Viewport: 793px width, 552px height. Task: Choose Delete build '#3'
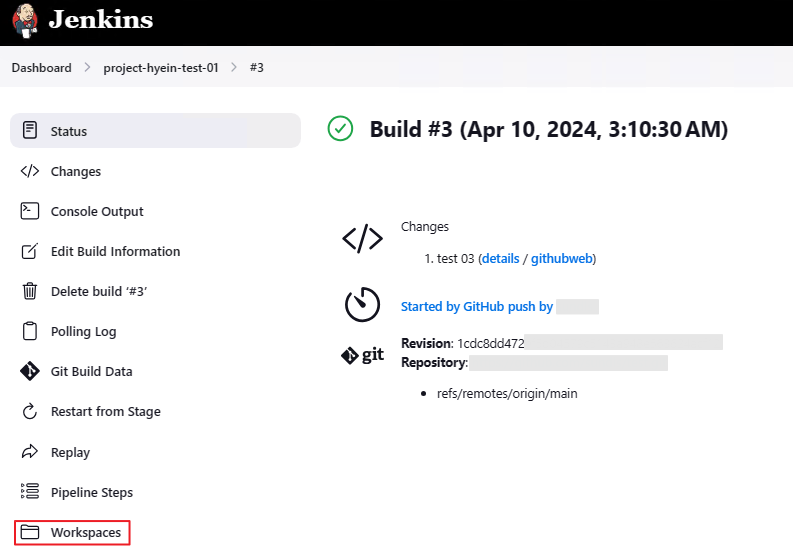point(99,291)
